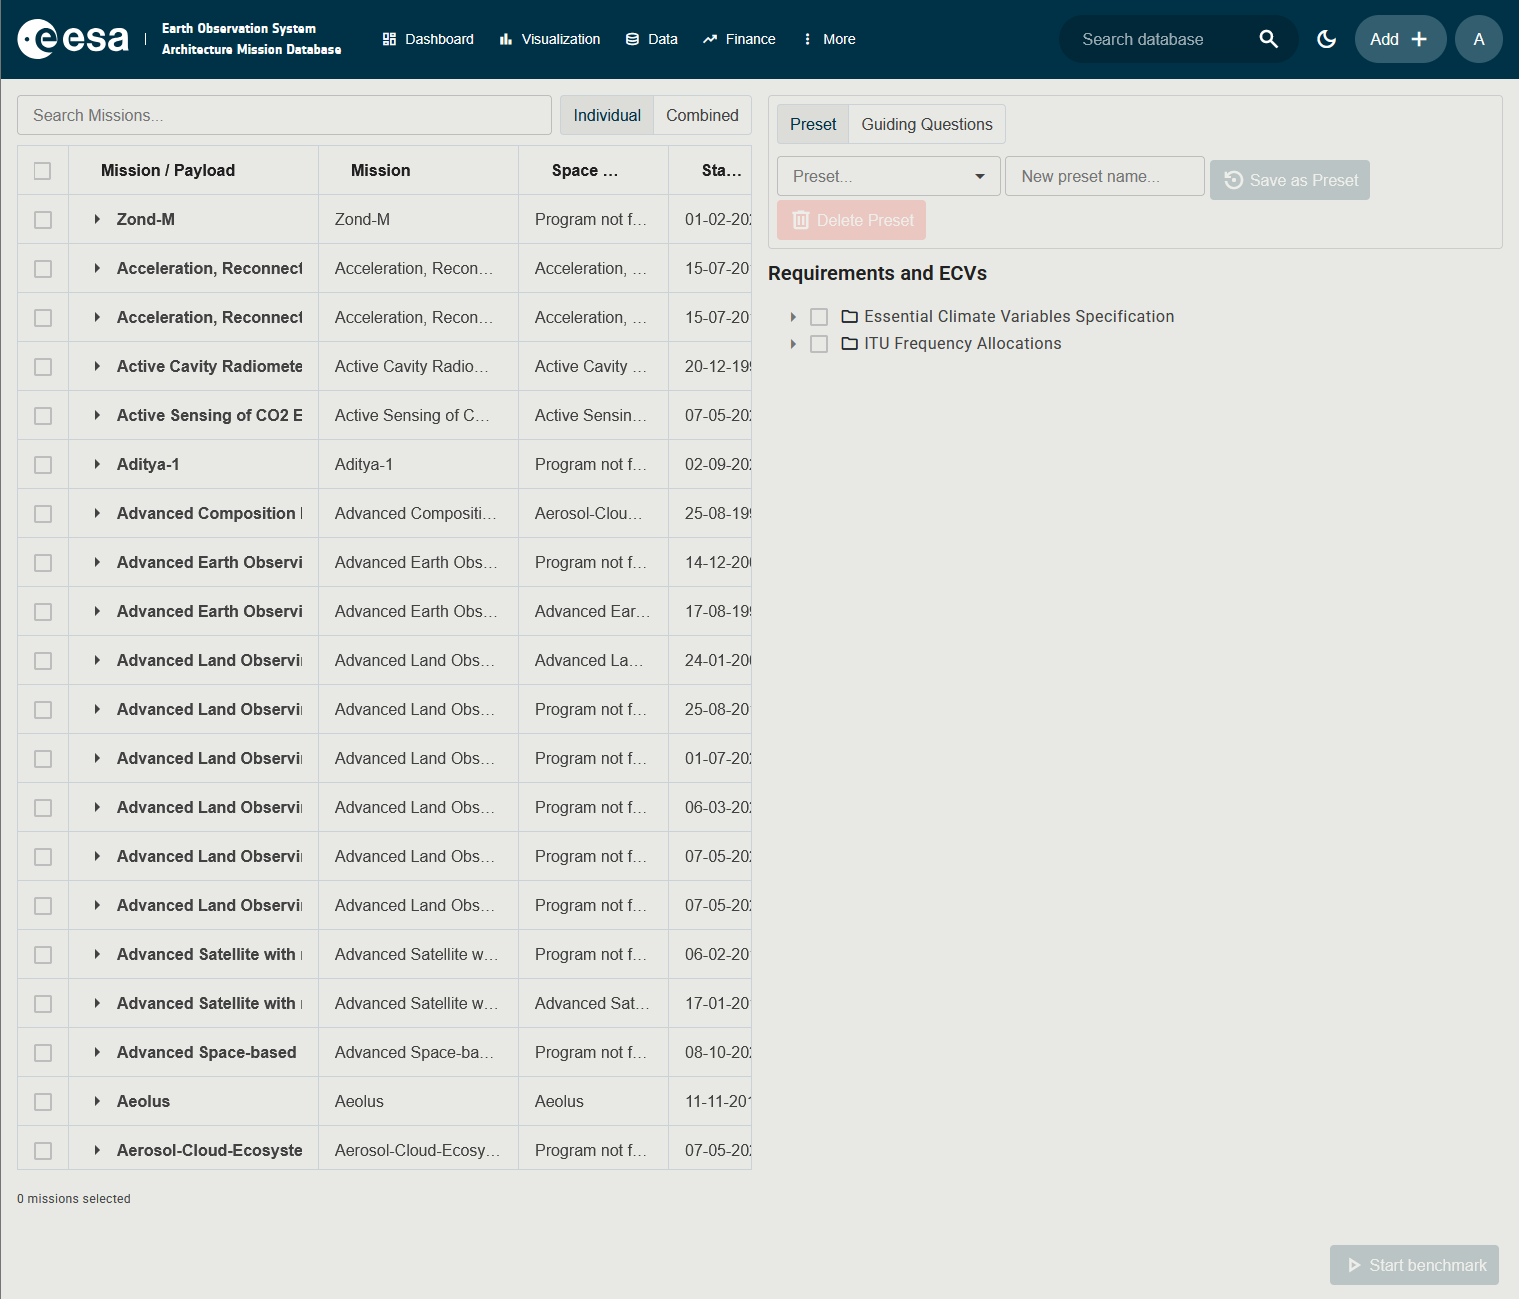Screen dimensions: 1519x1299
Task: Click the search magnifier icon
Action: (x=1268, y=39)
